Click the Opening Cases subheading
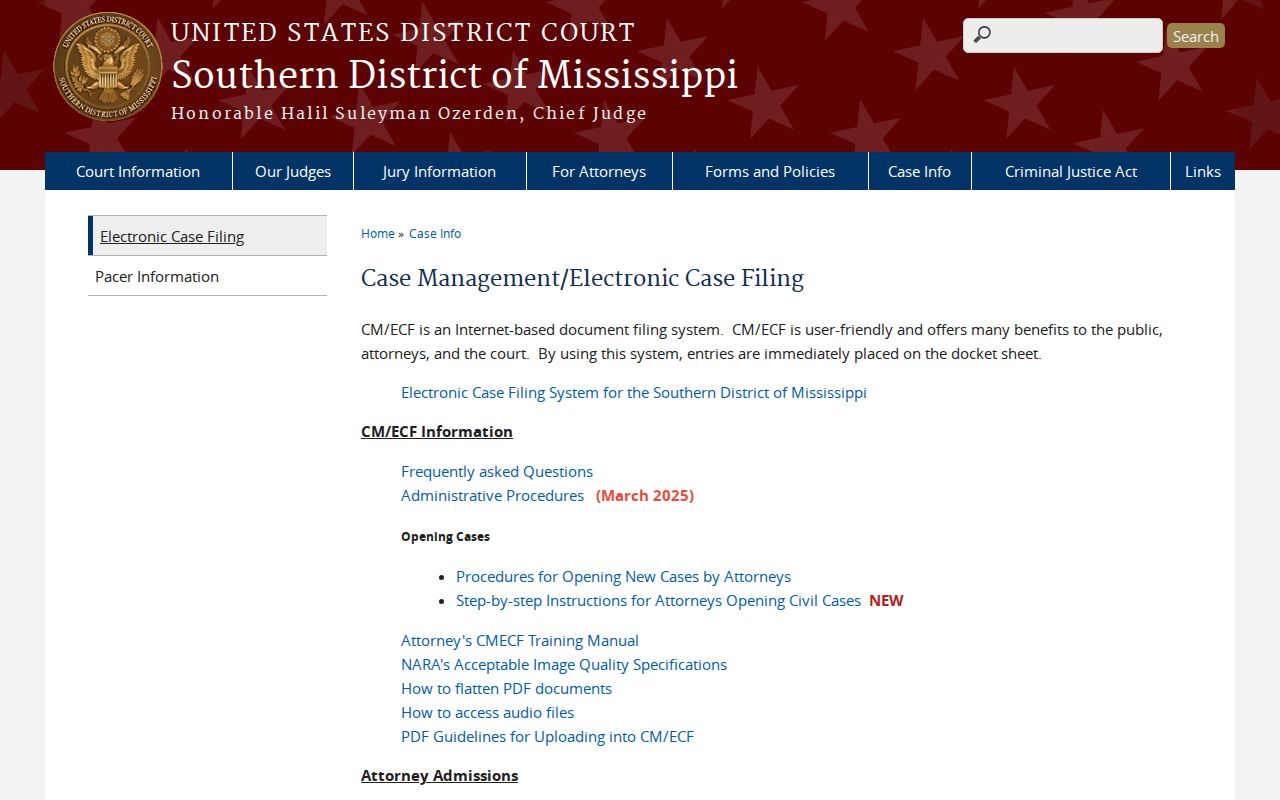Image resolution: width=1280 pixels, height=800 pixels. click(445, 536)
